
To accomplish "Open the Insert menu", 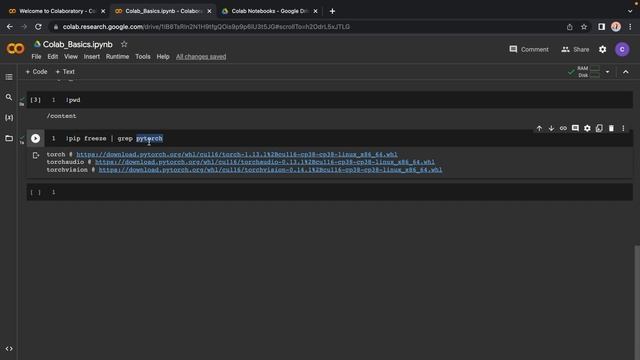I will 92,57.
